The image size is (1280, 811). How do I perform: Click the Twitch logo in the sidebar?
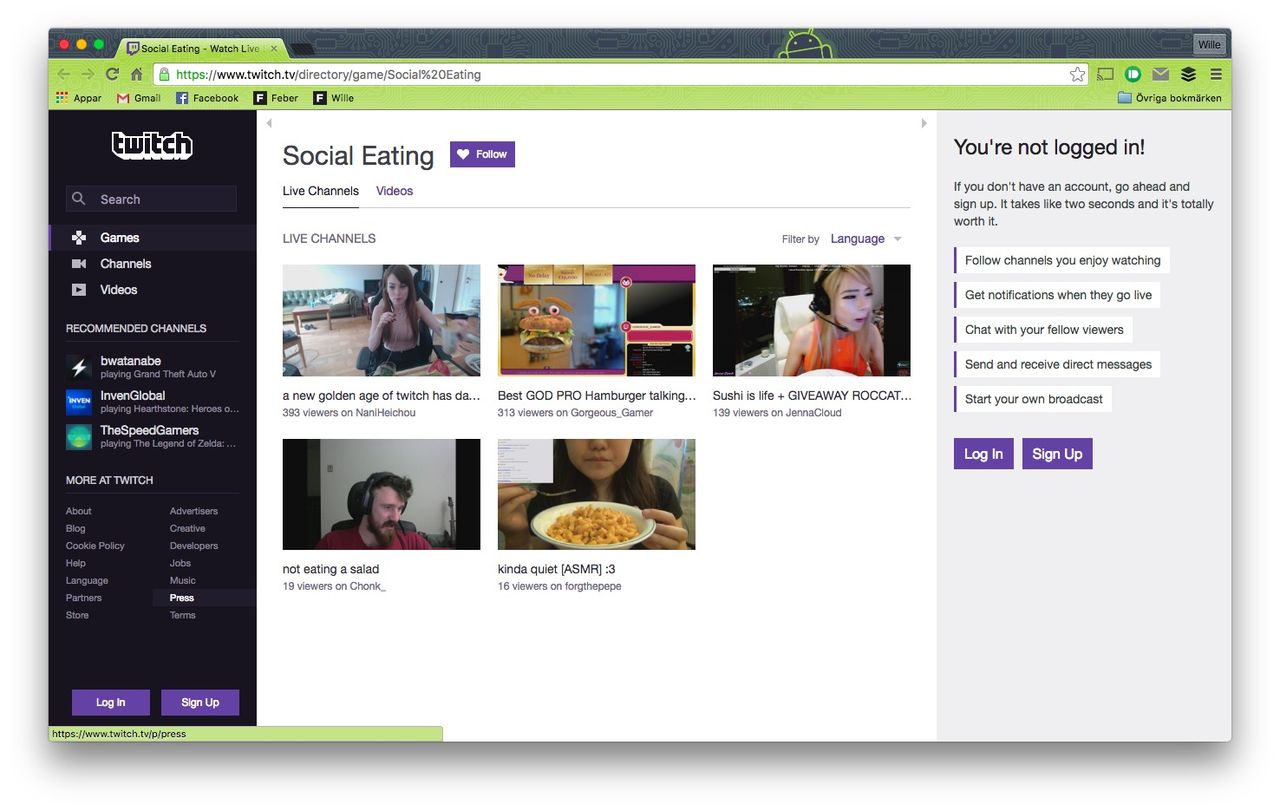pyautogui.click(x=151, y=145)
